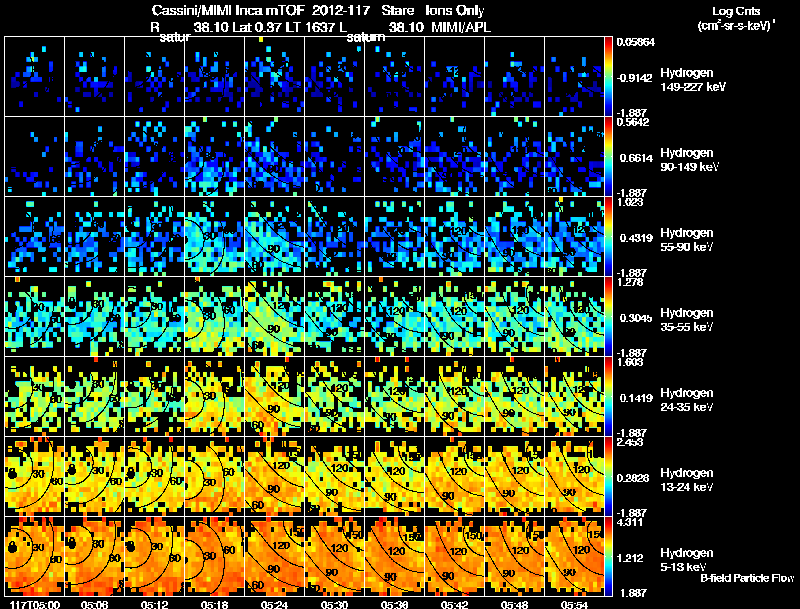Select the 'Hydrogen 55-90 keV' row label
800x609 pixels.
(687, 240)
